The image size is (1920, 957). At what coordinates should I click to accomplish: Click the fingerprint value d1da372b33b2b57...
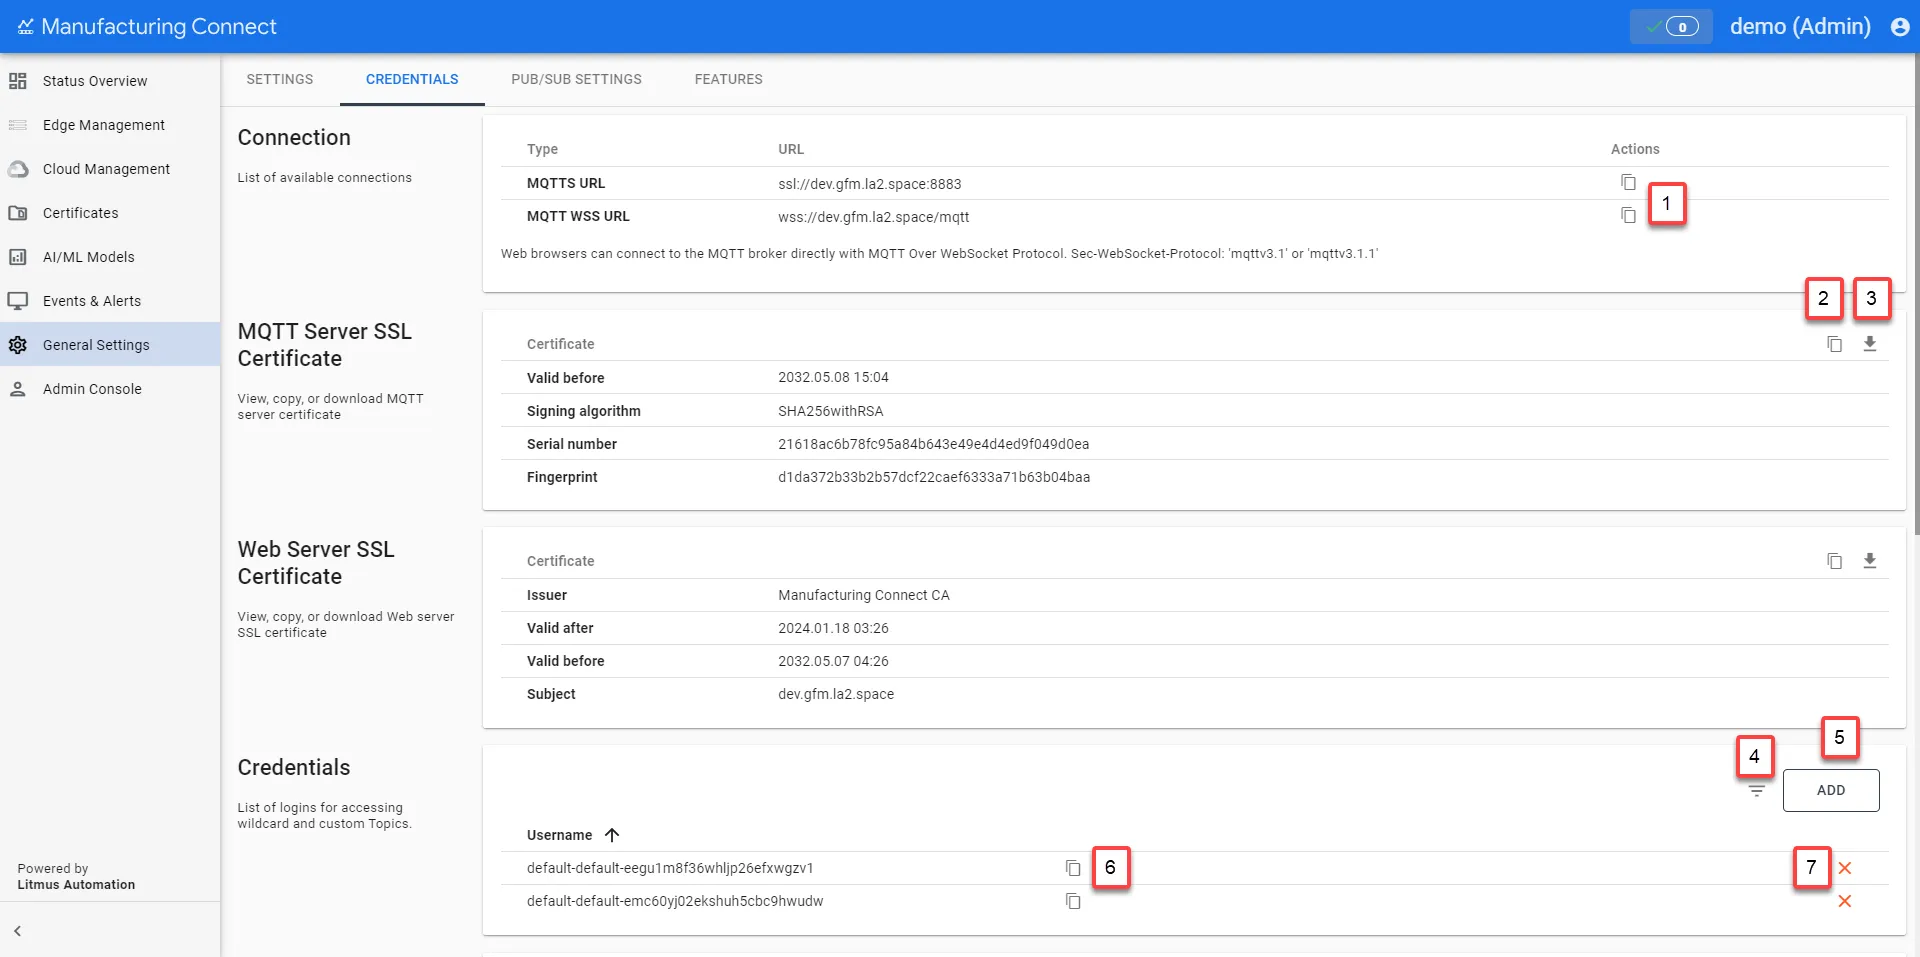(x=934, y=477)
